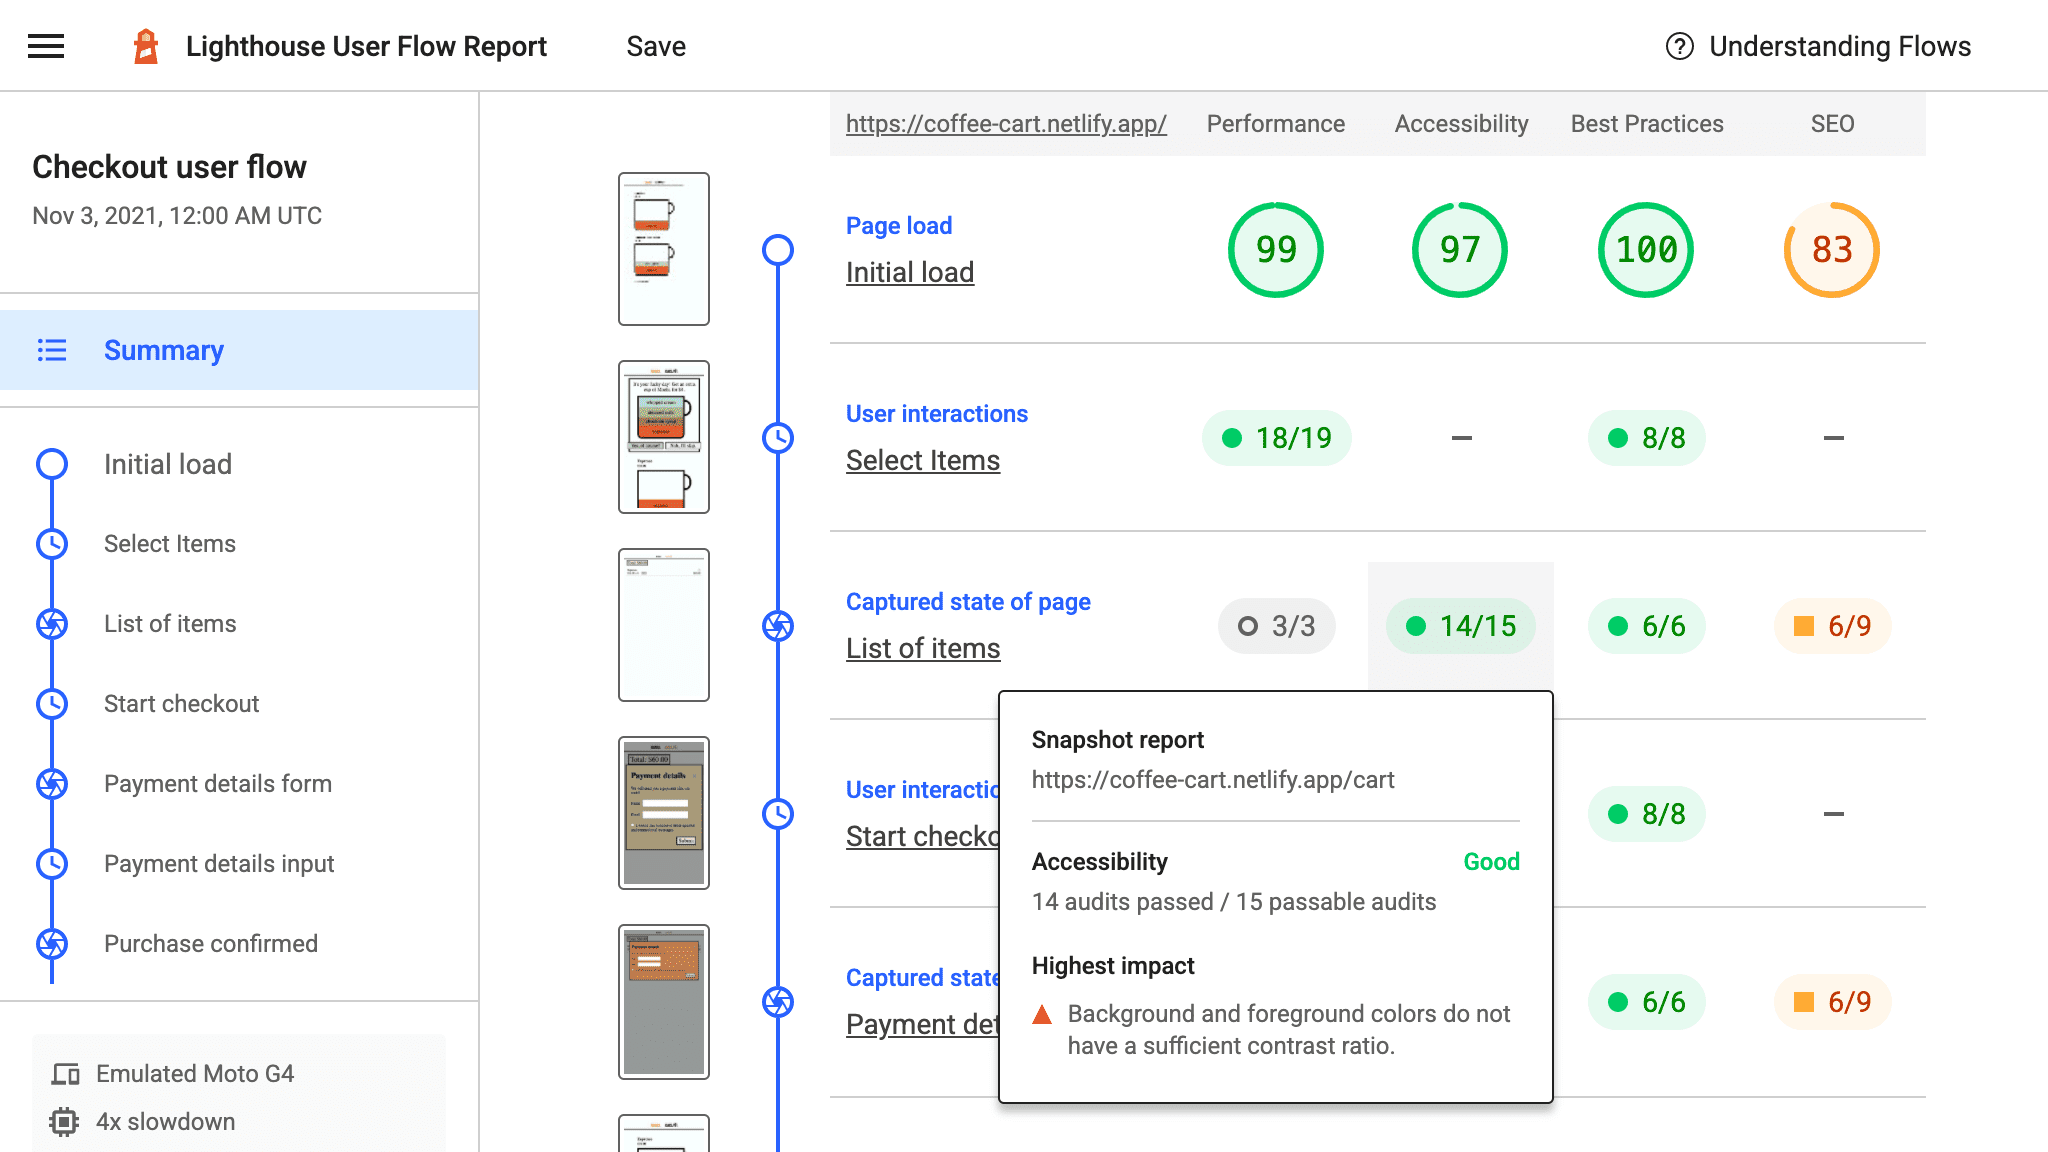Click the snapshot camera icon for Payment details form

pos(52,783)
